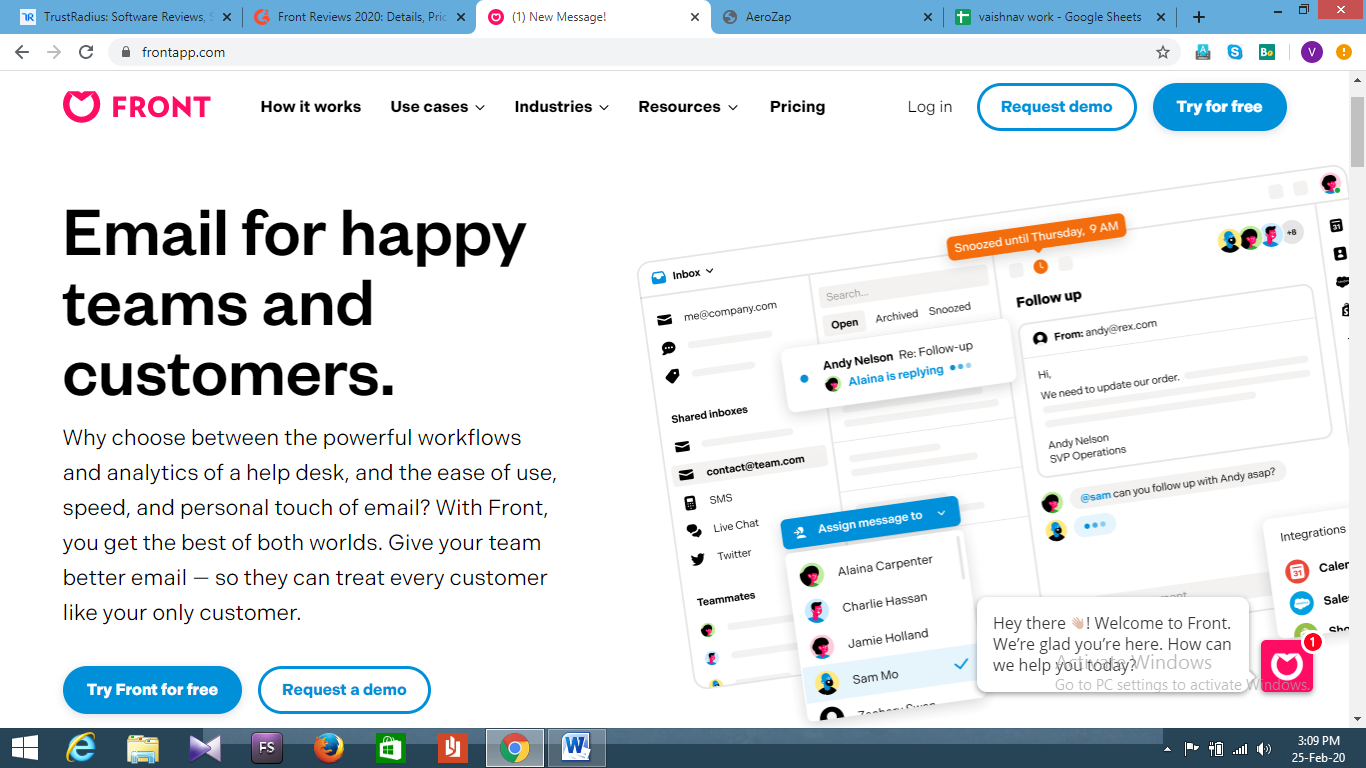
Task: Launch Internet Explorer from taskbar
Action: pyautogui.click(x=80, y=748)
